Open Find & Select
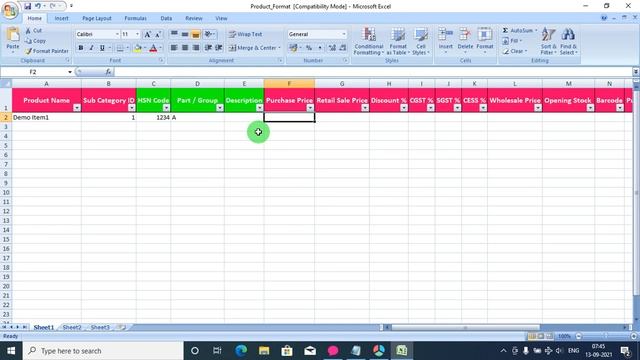Screen dimensions: 640x360 (x=568, y=41)
